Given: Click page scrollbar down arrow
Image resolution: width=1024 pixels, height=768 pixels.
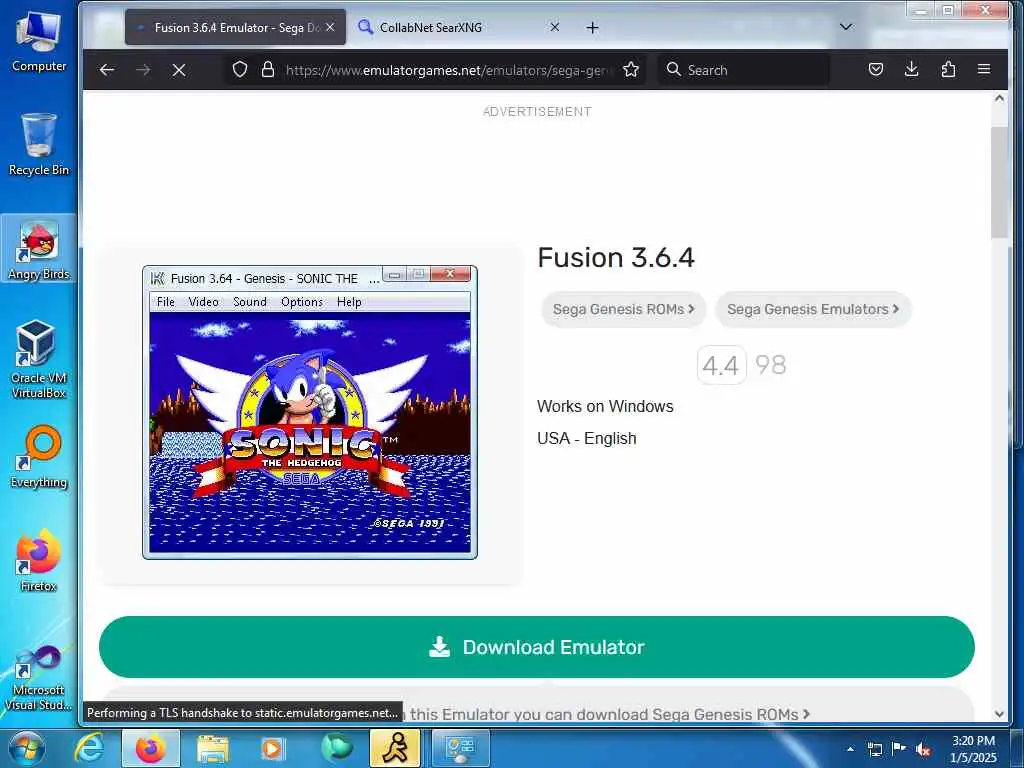Looking at the screenshot, I should click(999, 714).
